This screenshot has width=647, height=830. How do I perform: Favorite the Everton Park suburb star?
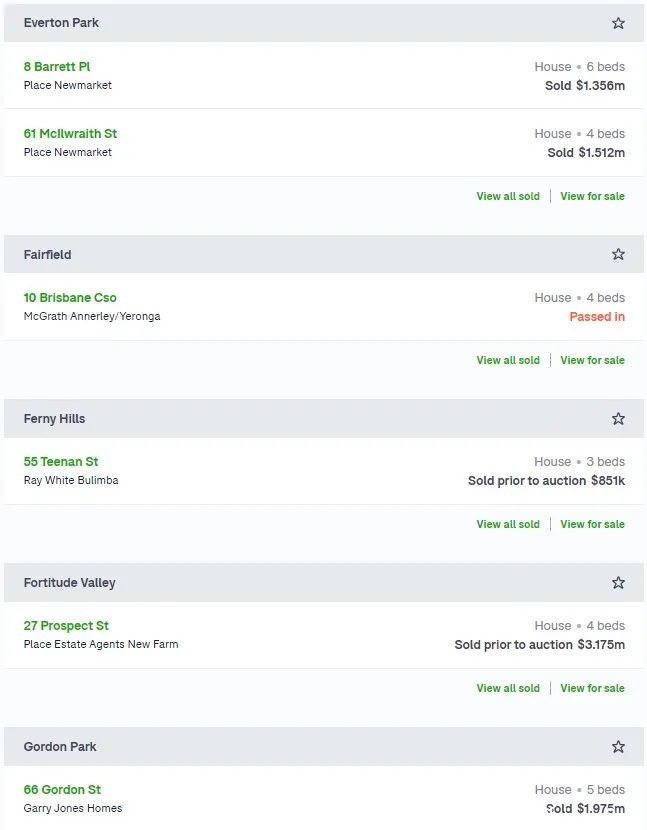coord(618,23)
